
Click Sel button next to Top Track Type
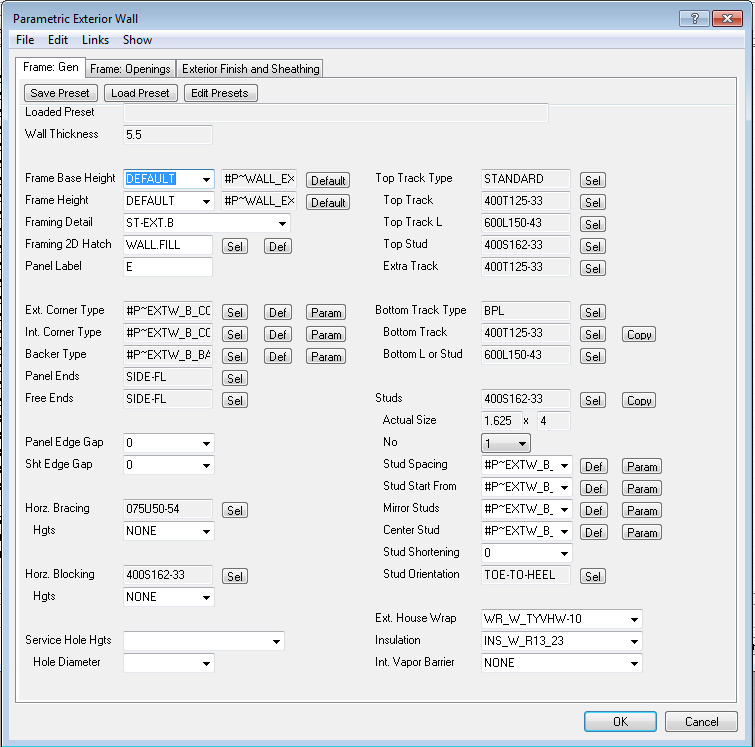click(x=593, y=181)
